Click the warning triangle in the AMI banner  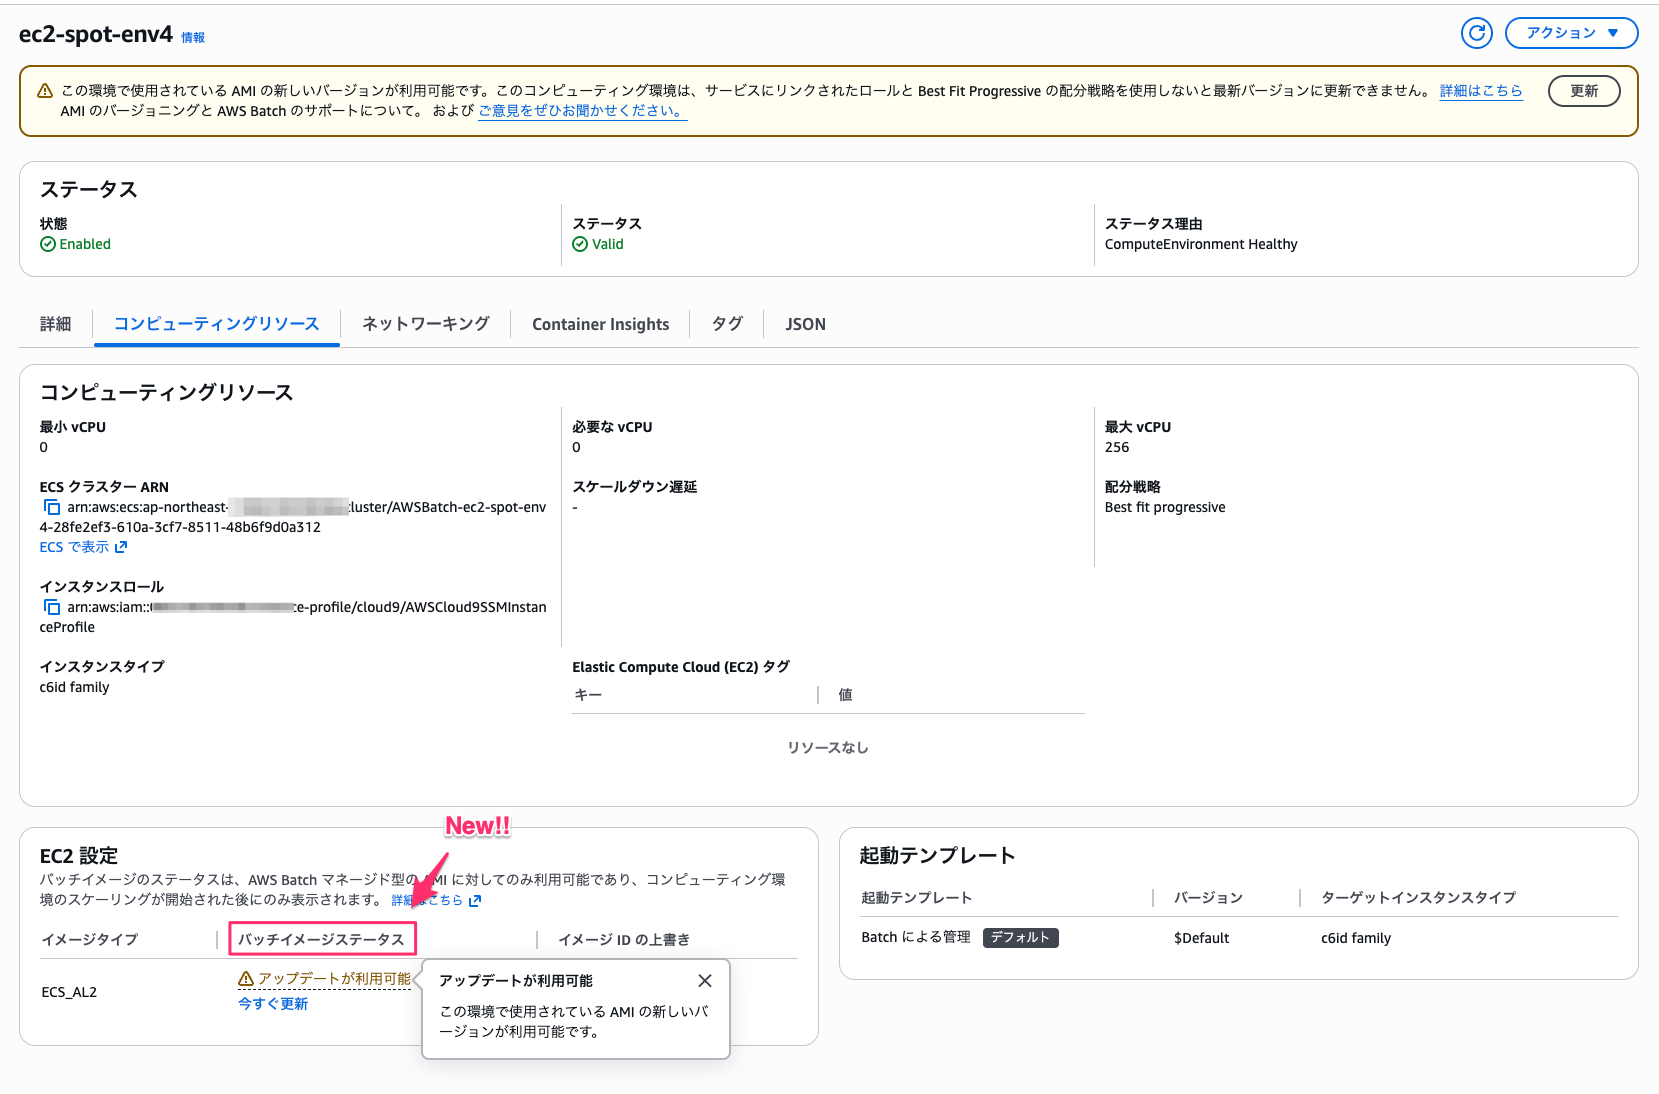[x=45, y=90]
